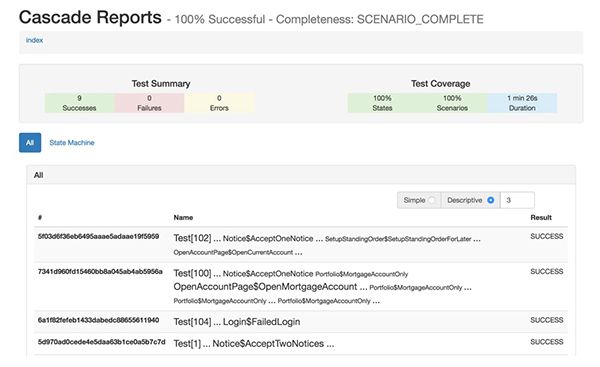Click the 0 Failures summary box

[149, 103]
